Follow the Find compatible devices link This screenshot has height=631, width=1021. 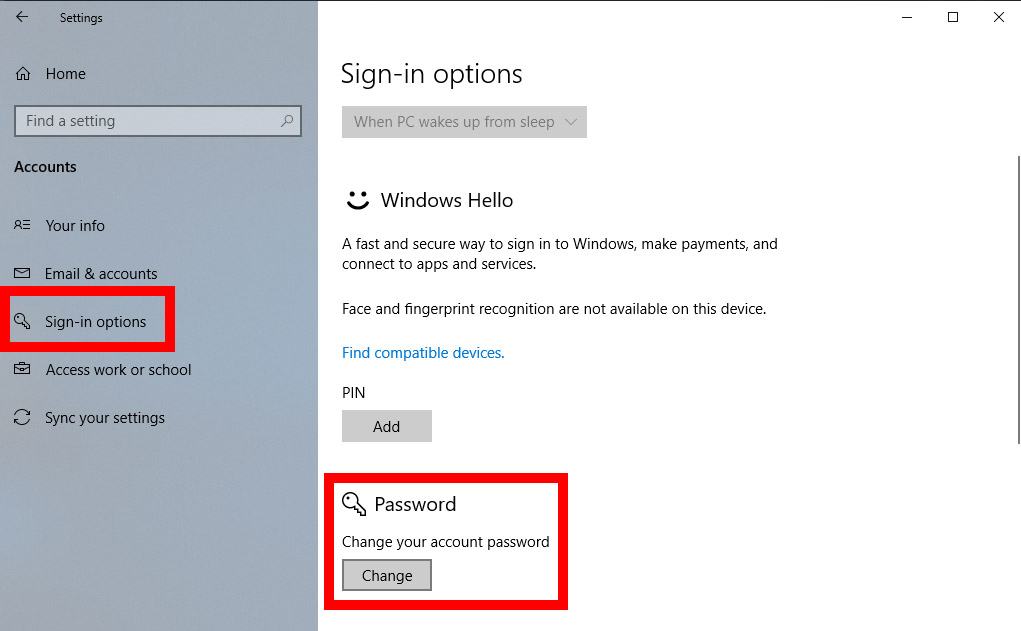pos(423,352)
